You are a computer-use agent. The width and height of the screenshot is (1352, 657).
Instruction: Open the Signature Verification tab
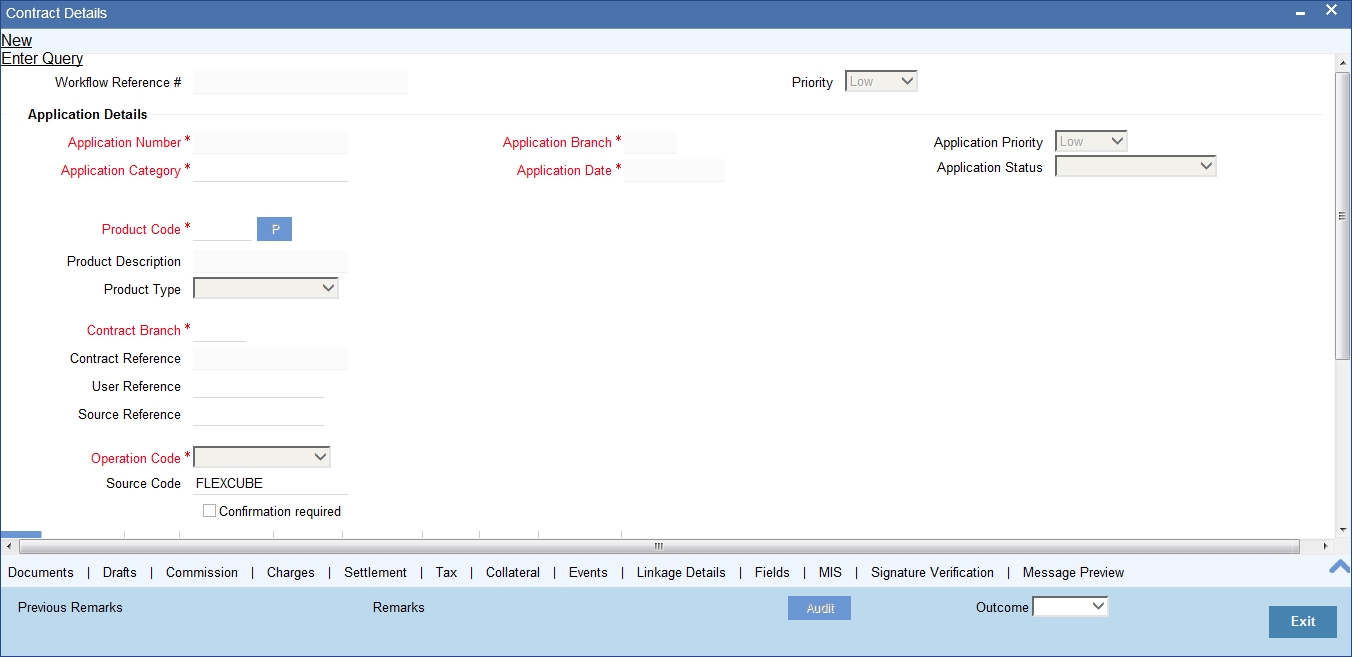click(x=932, y=573)
